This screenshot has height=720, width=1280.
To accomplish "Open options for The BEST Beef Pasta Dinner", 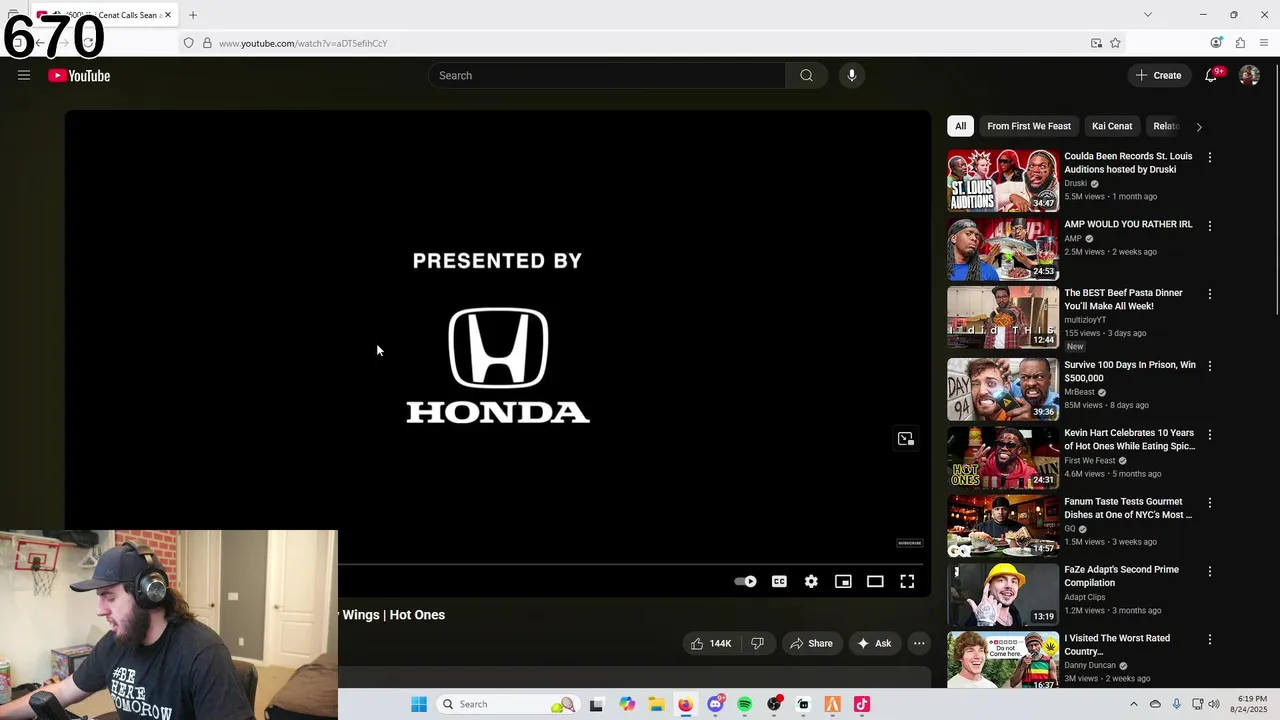I will [1210, 294].
